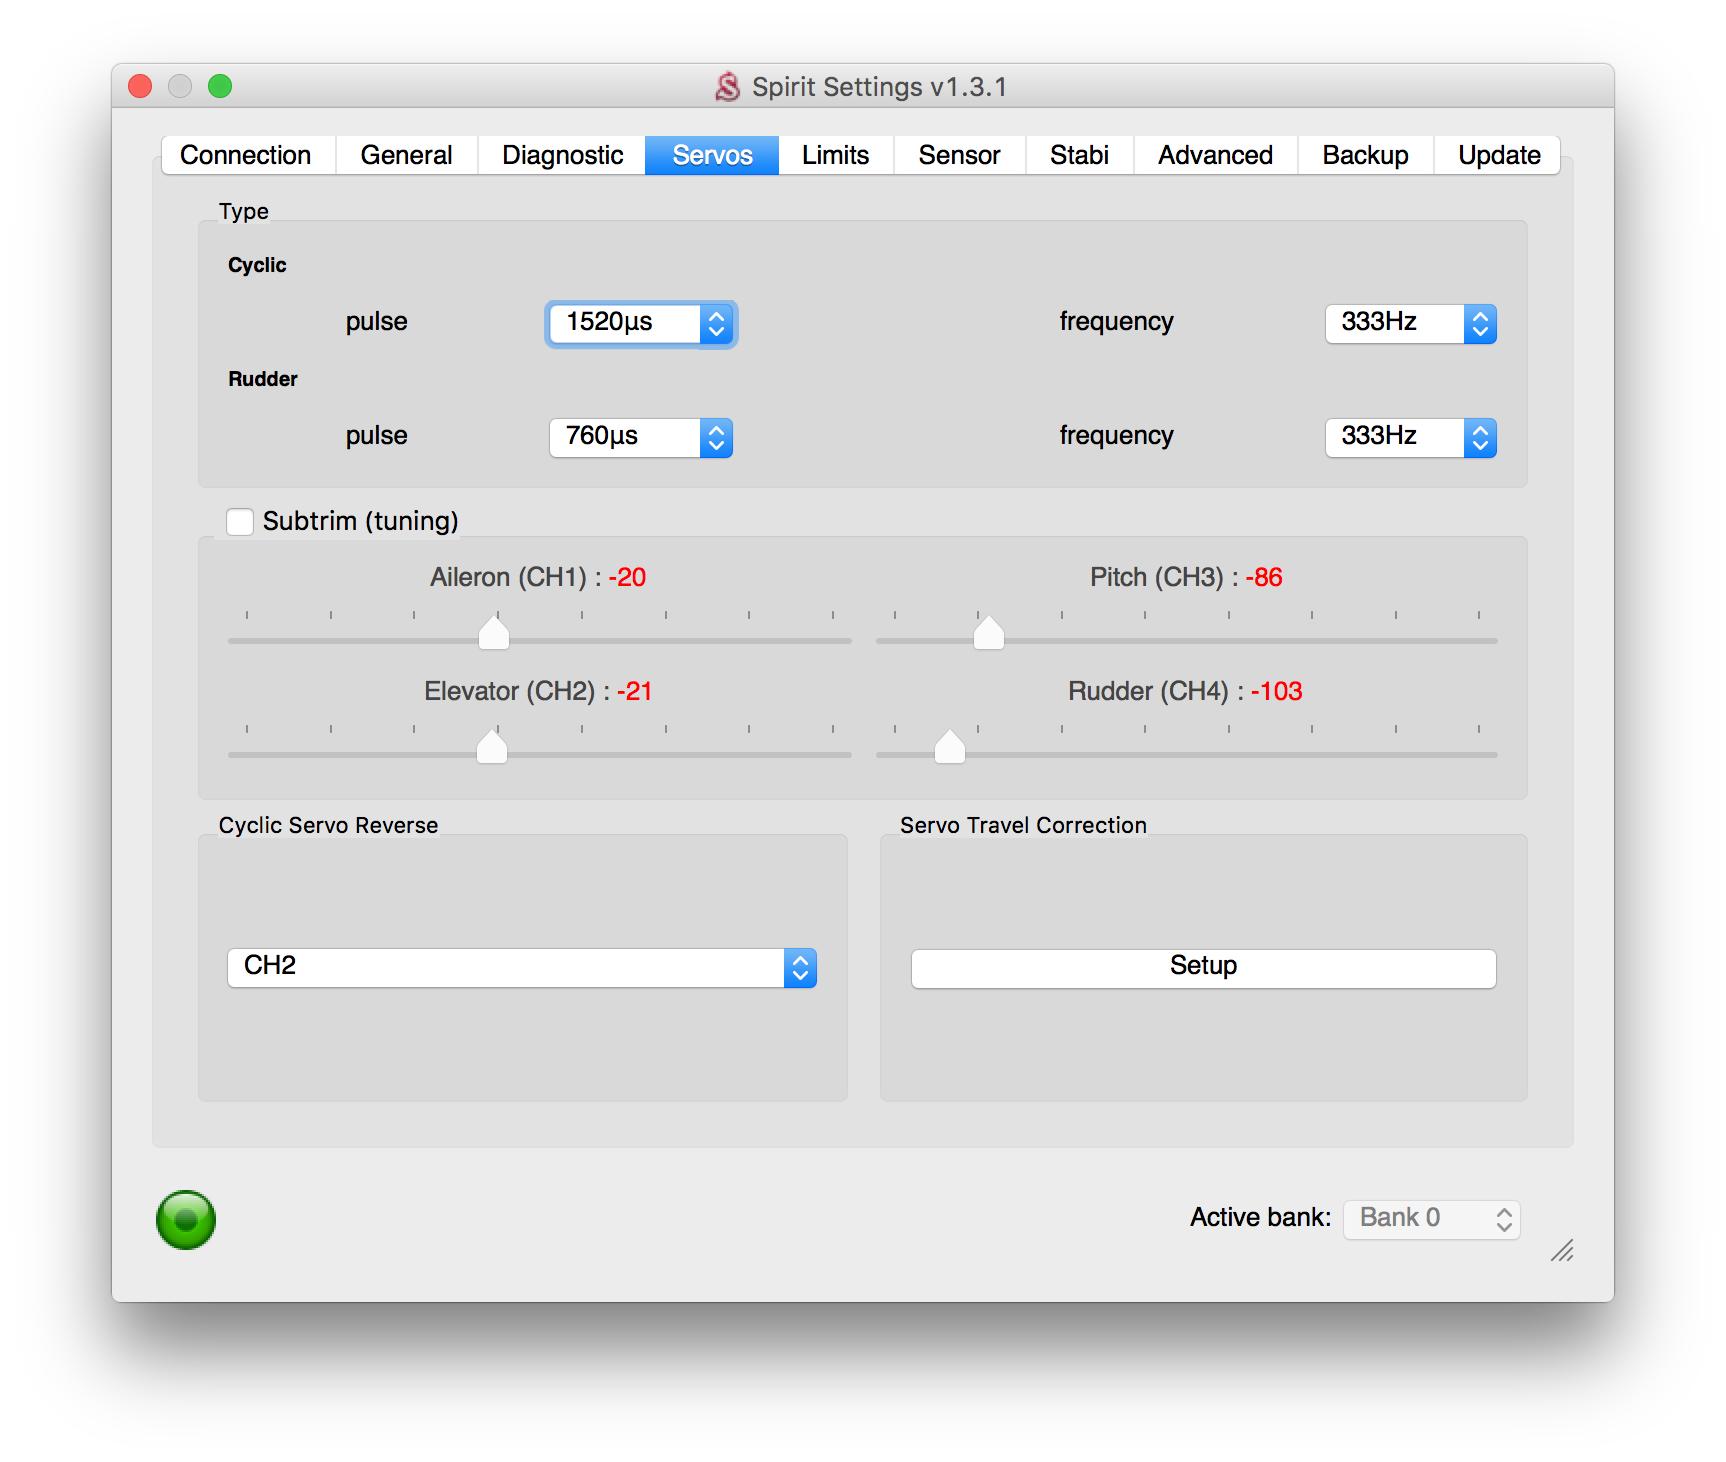
Task: Expand the Cyclic Servo Reverse CH2 dropdown
Action: click(x=522, y=967)
